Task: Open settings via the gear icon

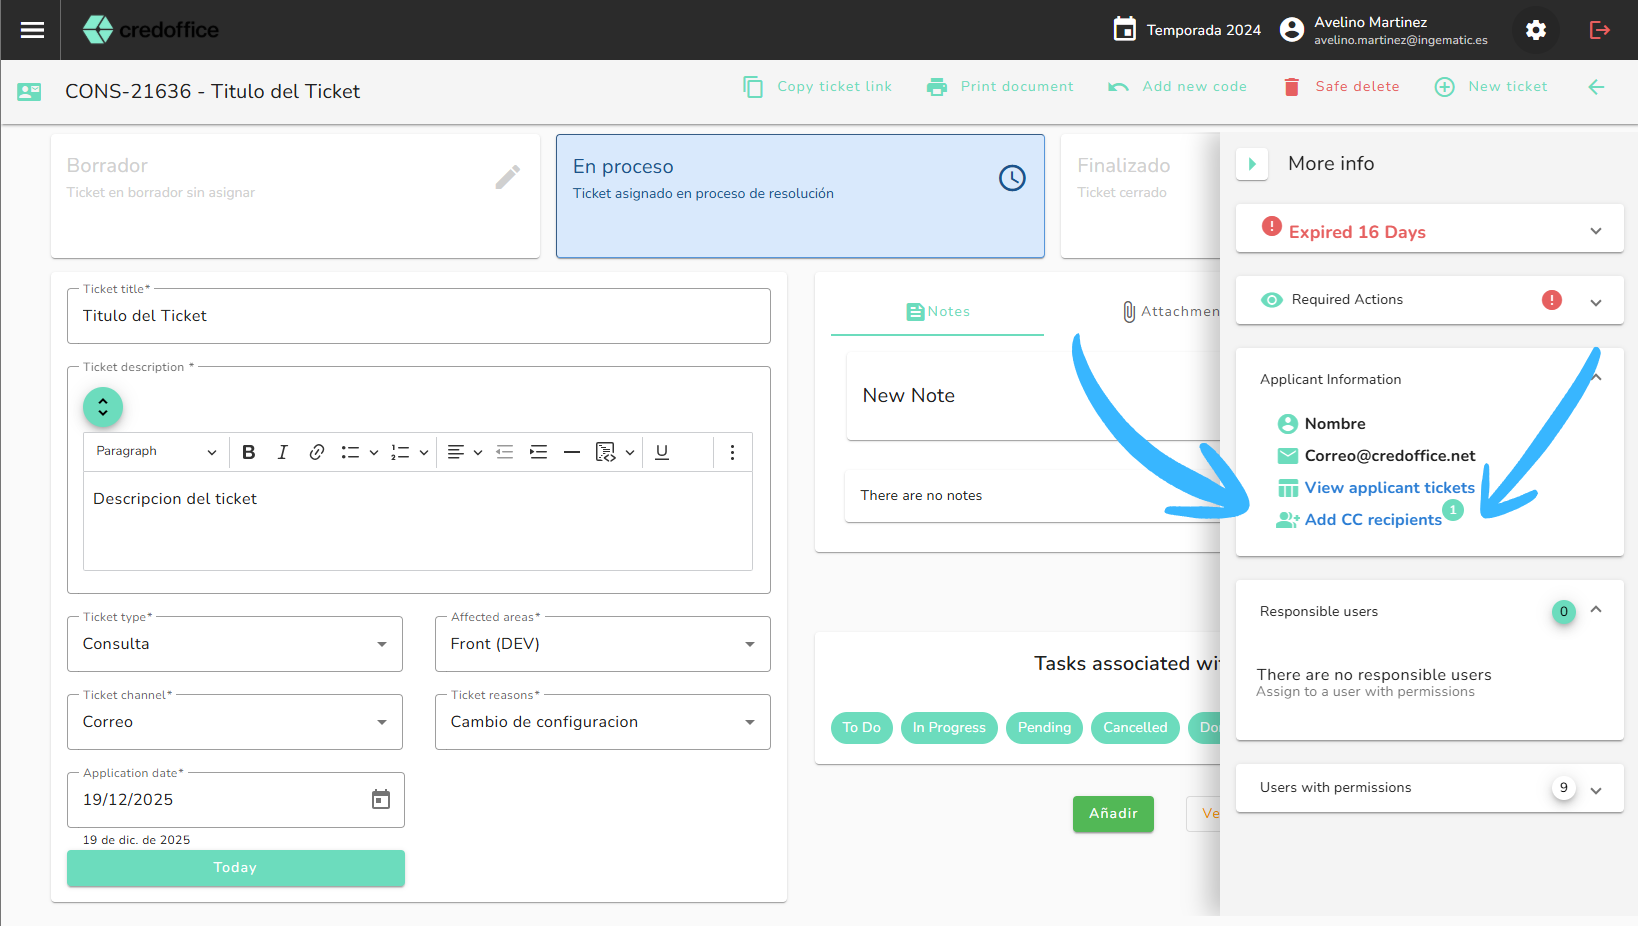Action: pyautogui.click(x=1536, y=30)
